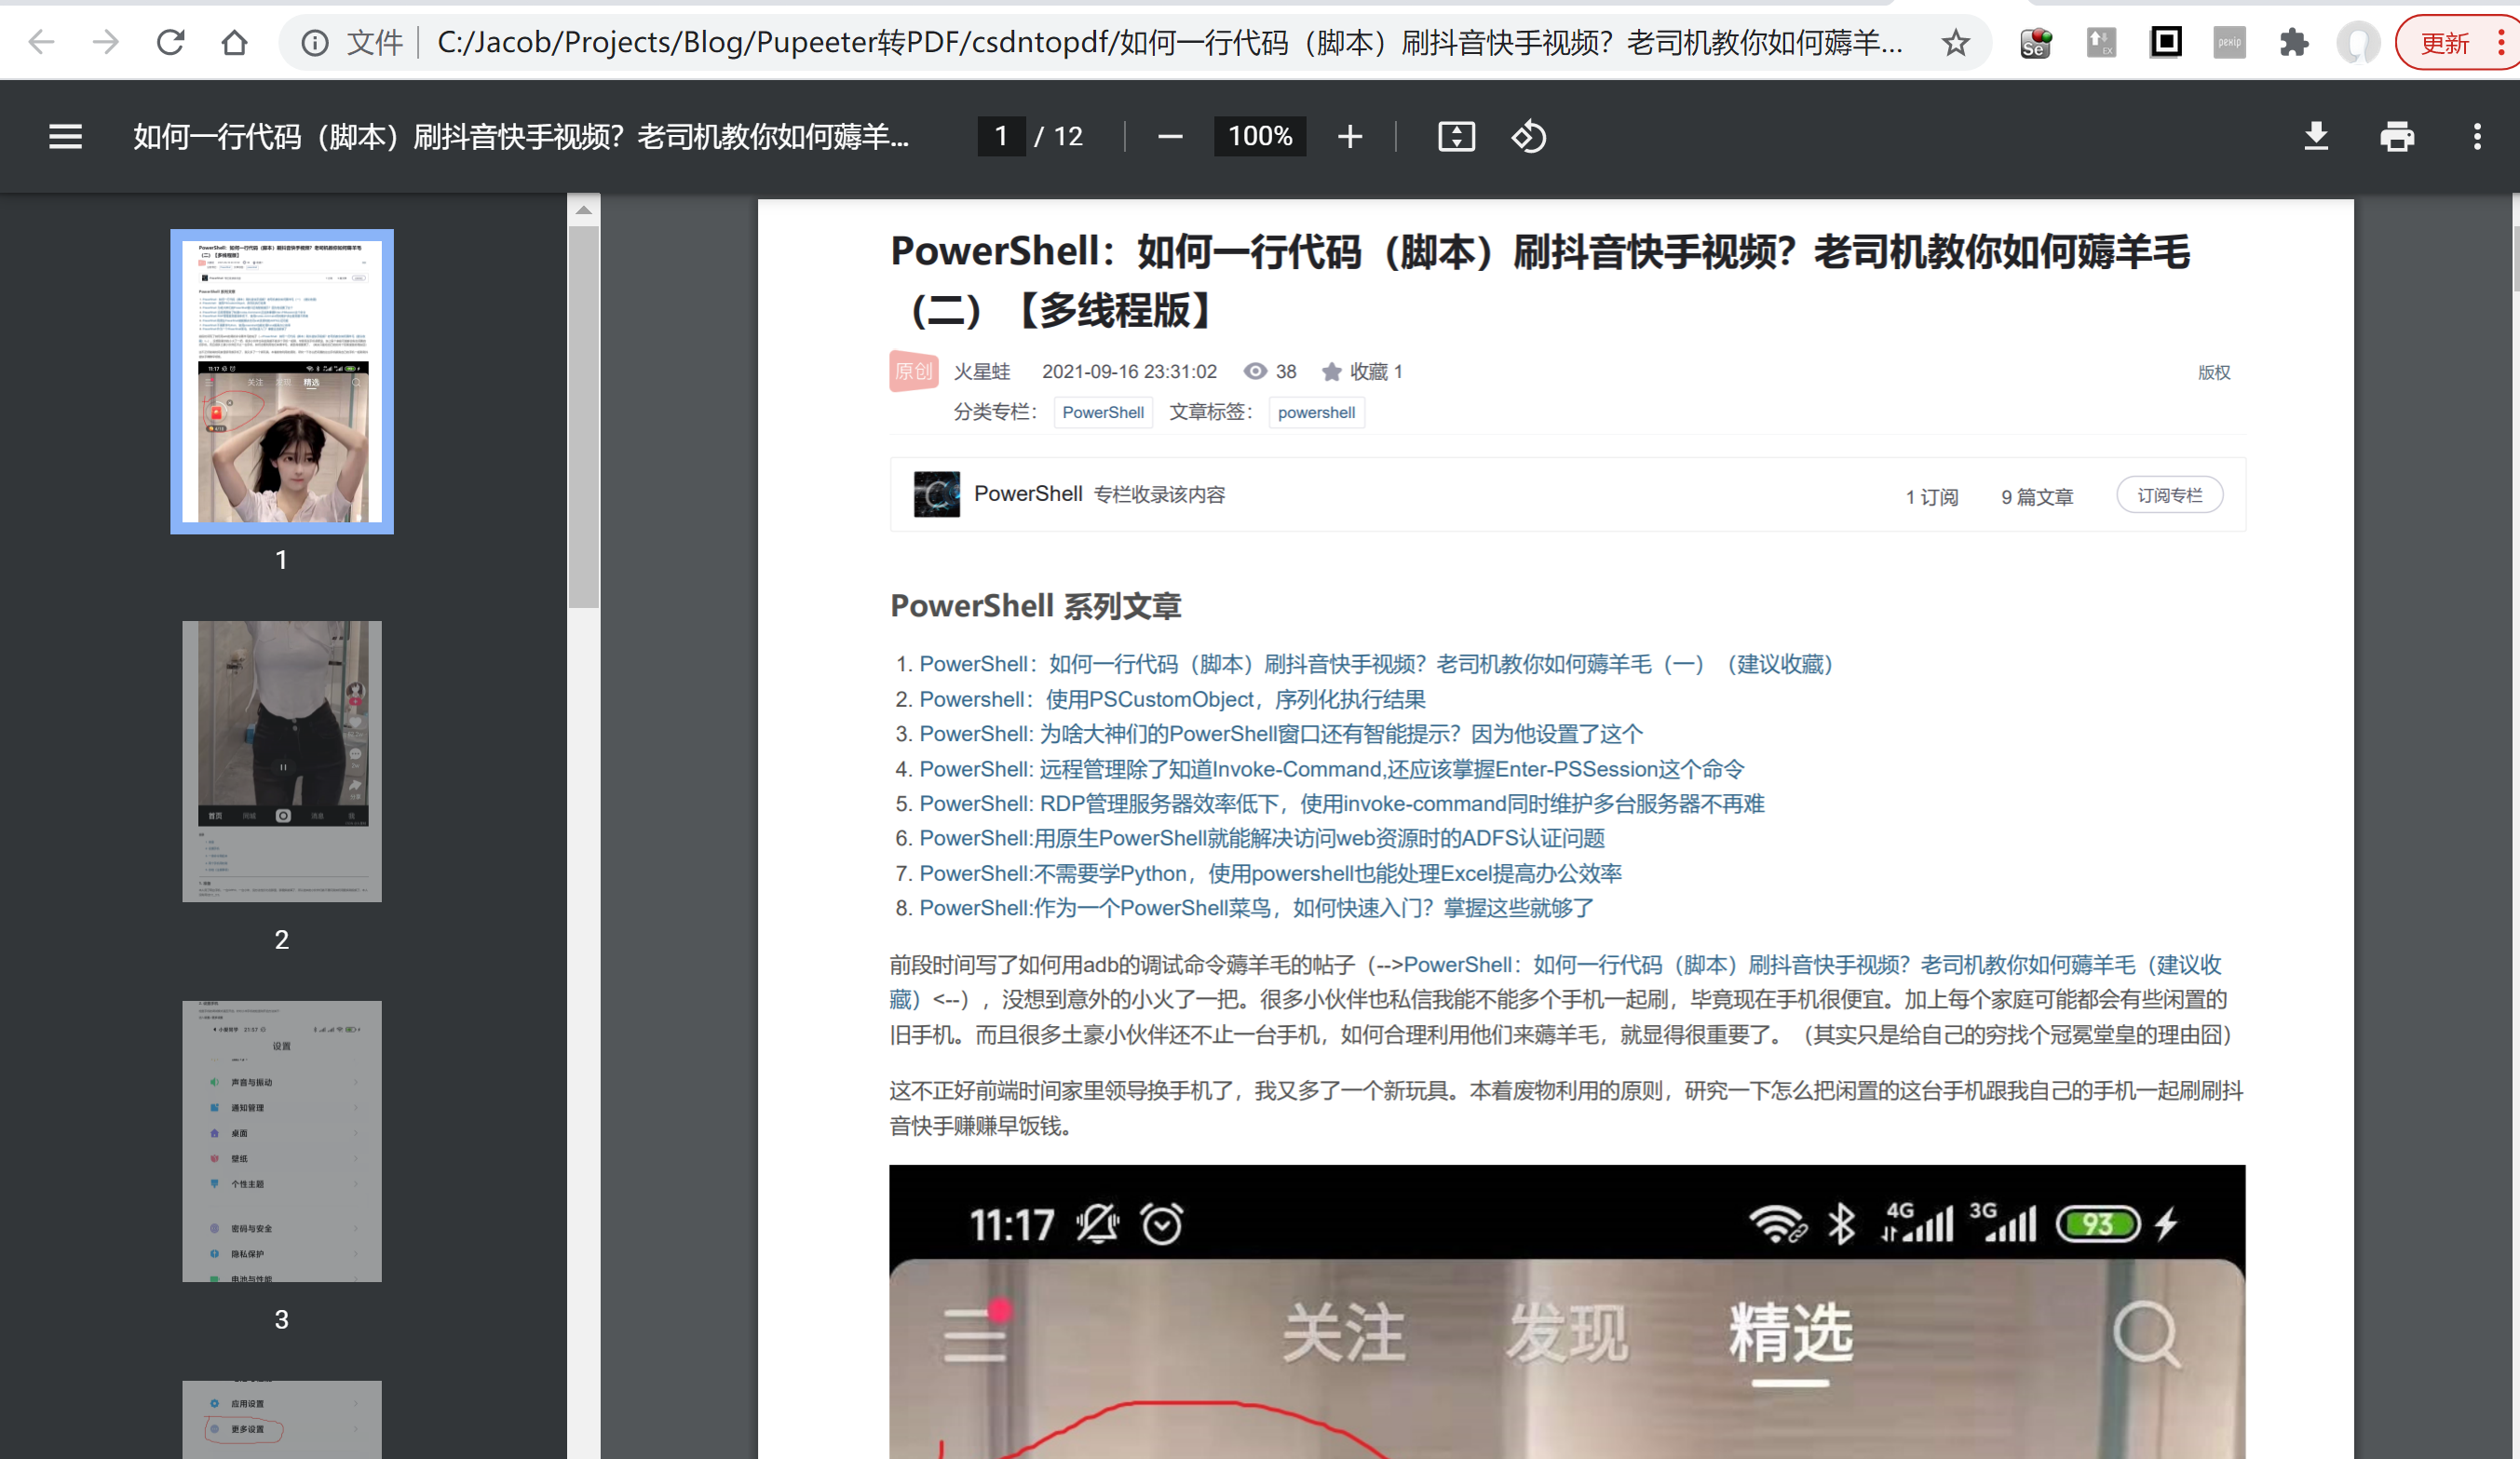The width and height of the screenshot is (2520, 1459).
Task: Toggle the PDF sidebar hamburger menu
Action: (66, 136)
